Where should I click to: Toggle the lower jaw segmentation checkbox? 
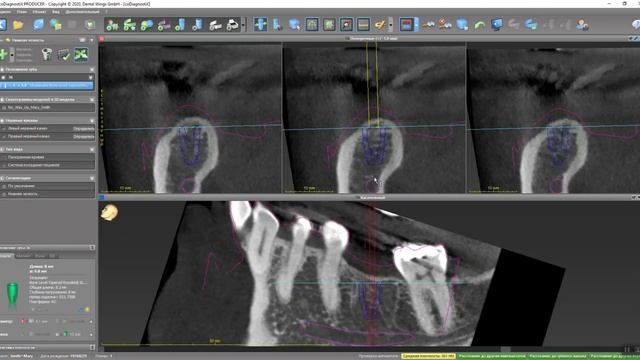pos(4,194)
